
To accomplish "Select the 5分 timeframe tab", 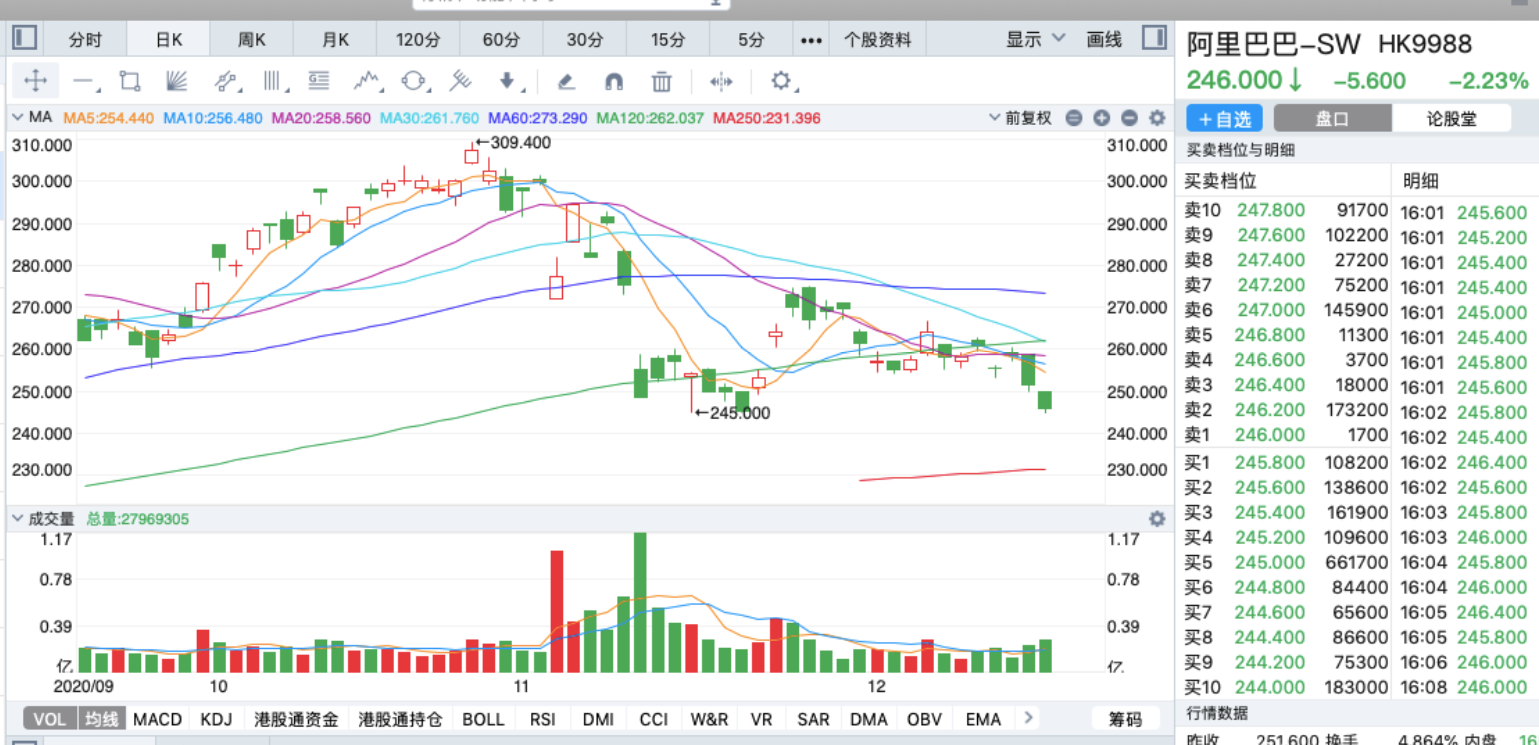I will pos(751,40).
